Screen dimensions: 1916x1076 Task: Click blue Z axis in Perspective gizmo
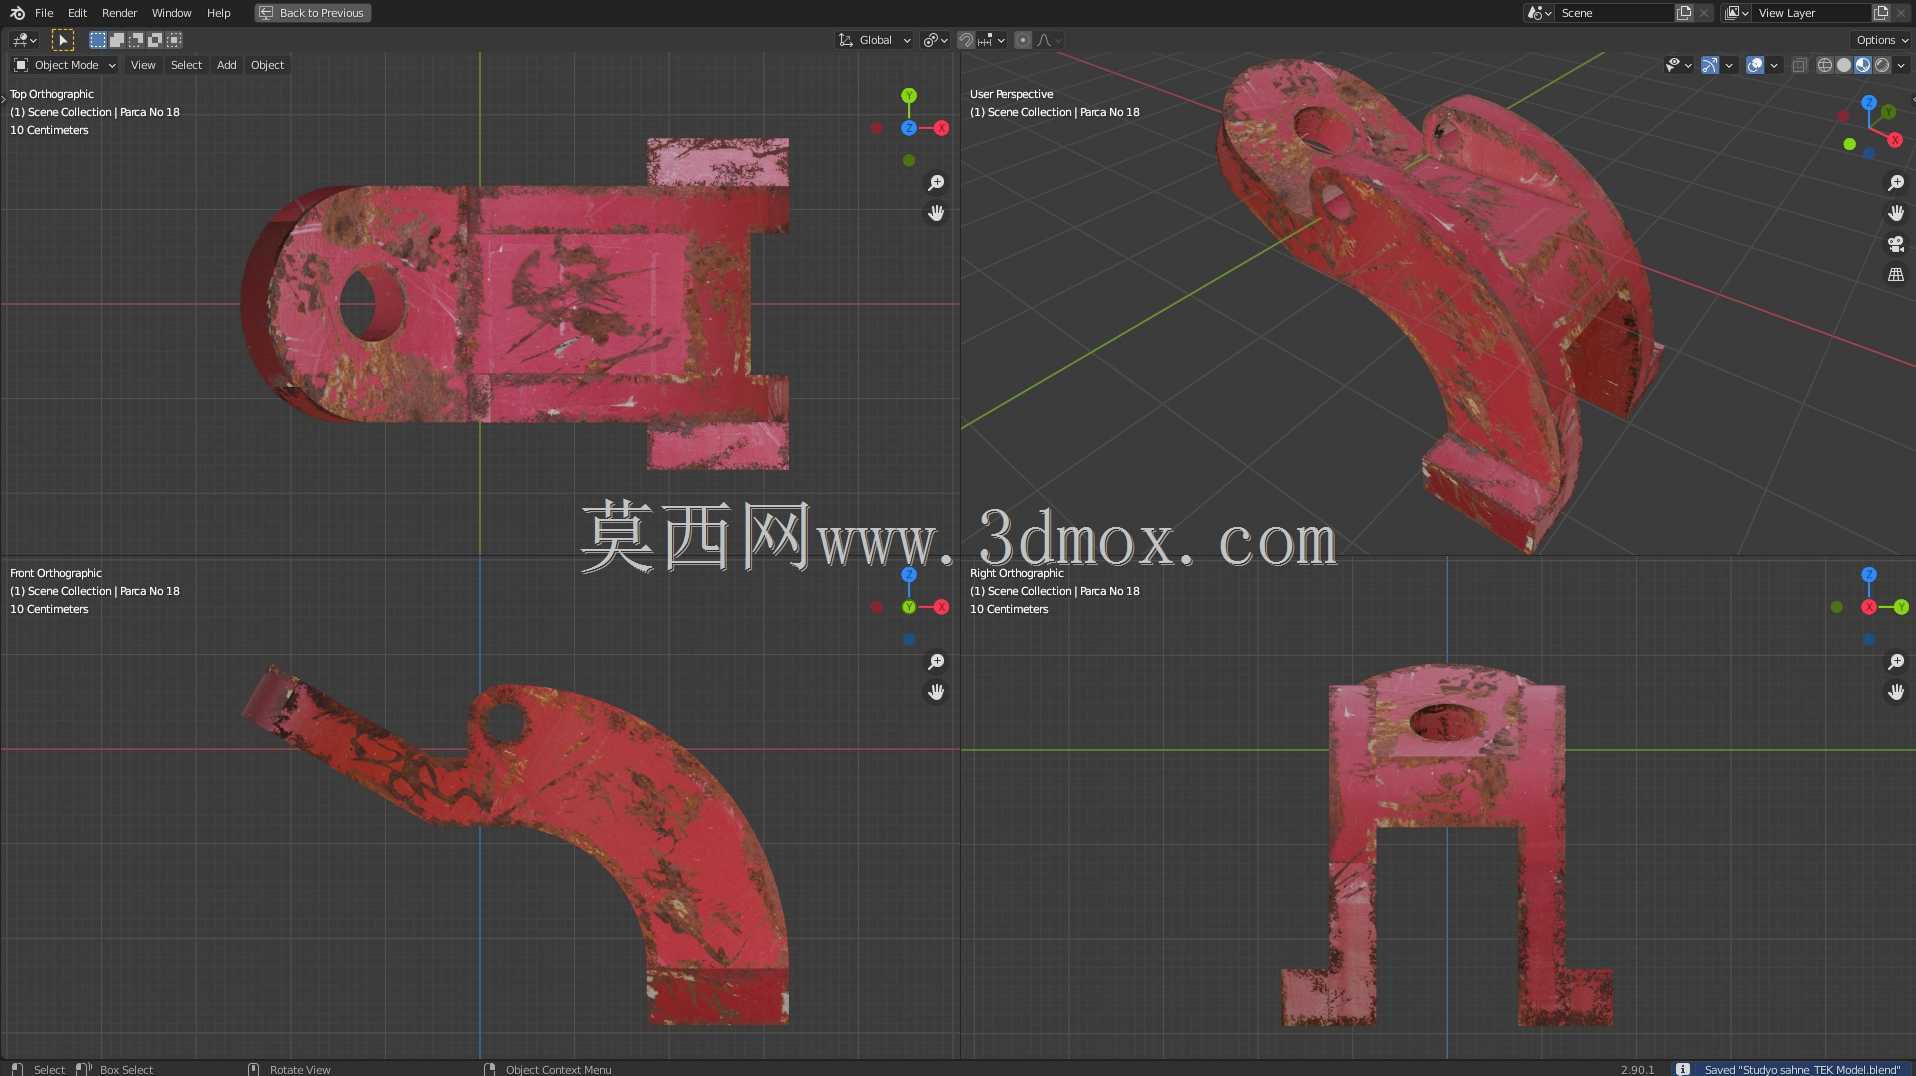coord(1868,102)
